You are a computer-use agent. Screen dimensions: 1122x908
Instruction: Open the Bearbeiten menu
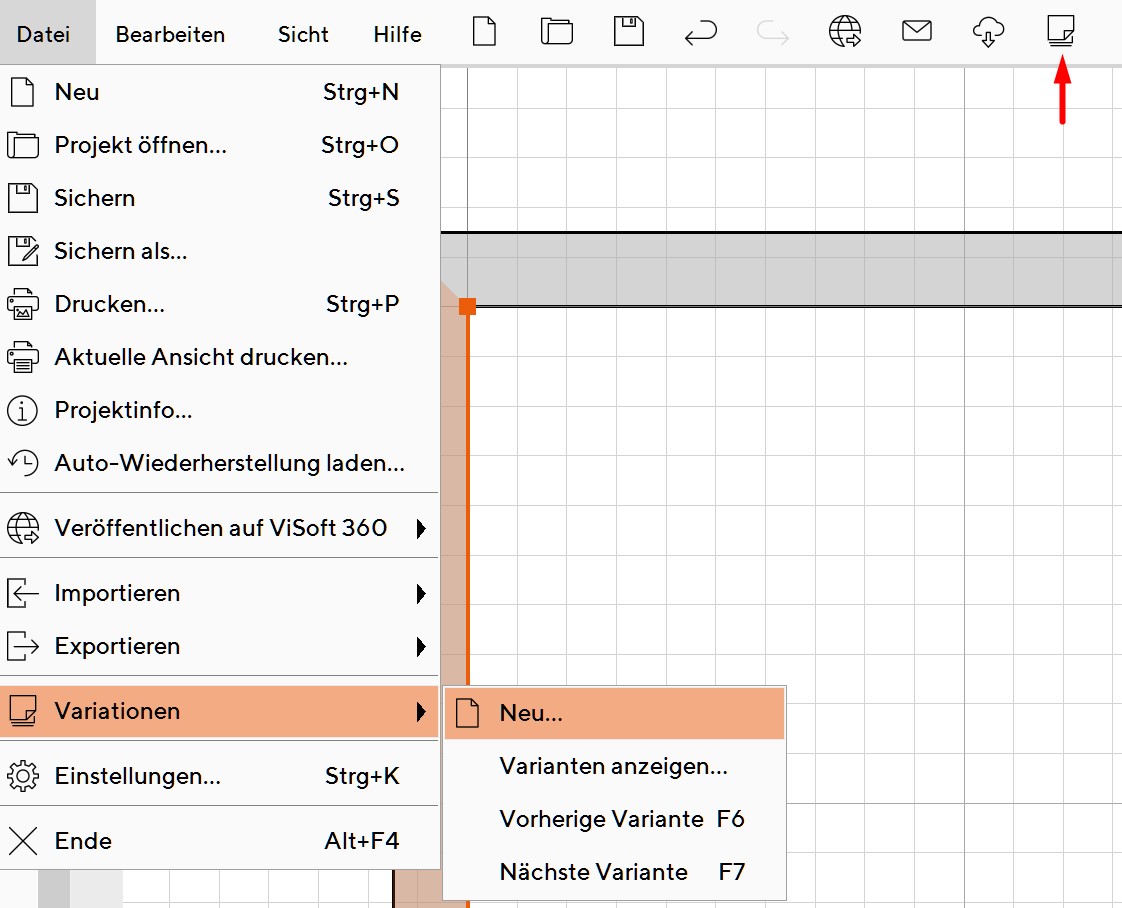click(x=170, y=33)
